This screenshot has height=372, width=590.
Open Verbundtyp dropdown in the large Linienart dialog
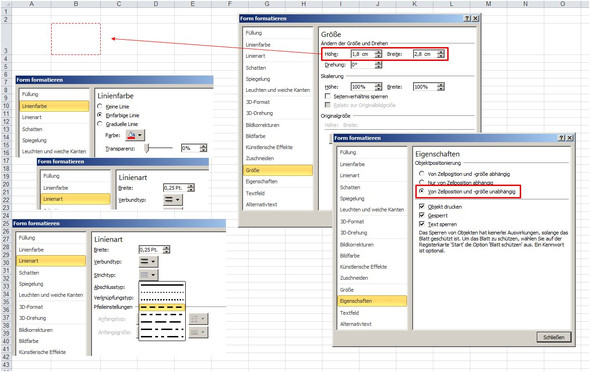pyautogui.click(x=148, y=261)
